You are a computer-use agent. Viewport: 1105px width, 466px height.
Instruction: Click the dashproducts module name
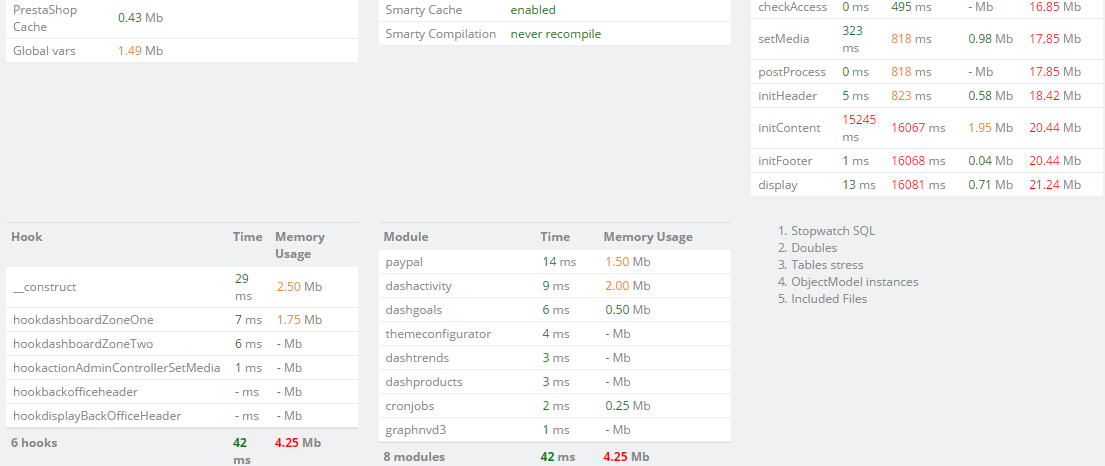tap(424, 381)
